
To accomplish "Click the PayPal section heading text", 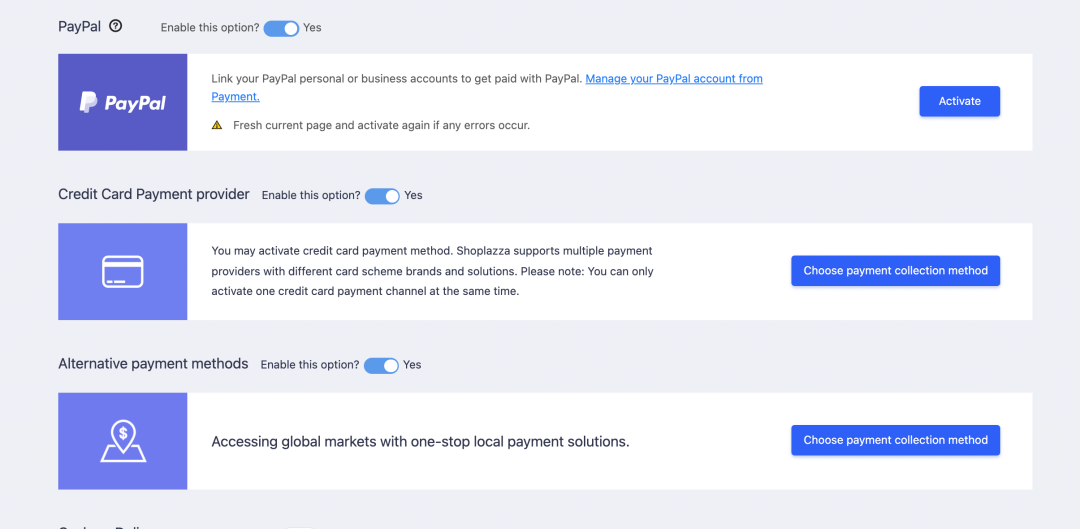I will [x=80, y=27].
